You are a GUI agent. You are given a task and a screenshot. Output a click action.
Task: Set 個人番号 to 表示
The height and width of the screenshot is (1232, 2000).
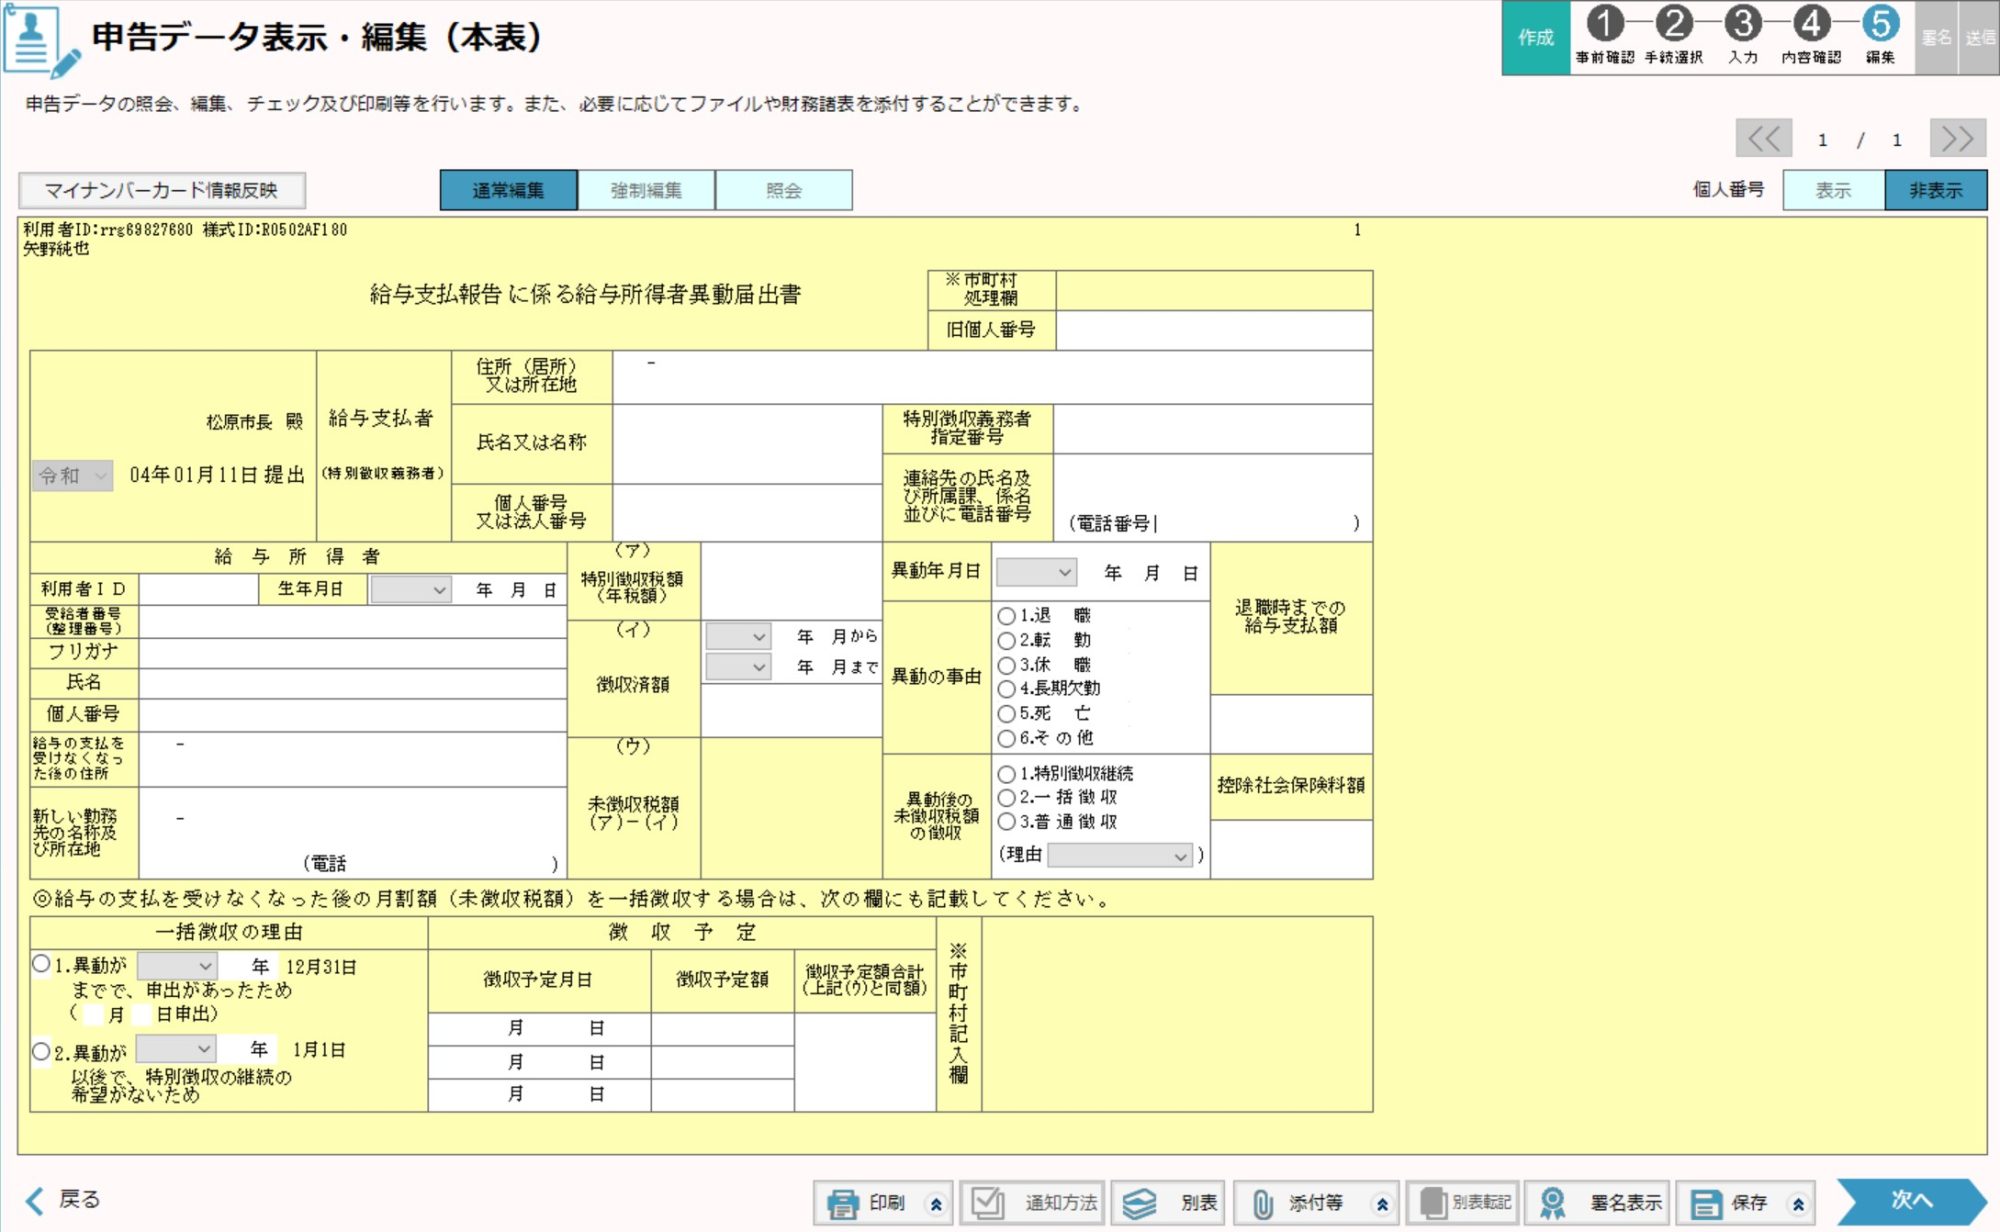tap(1833, 190)
